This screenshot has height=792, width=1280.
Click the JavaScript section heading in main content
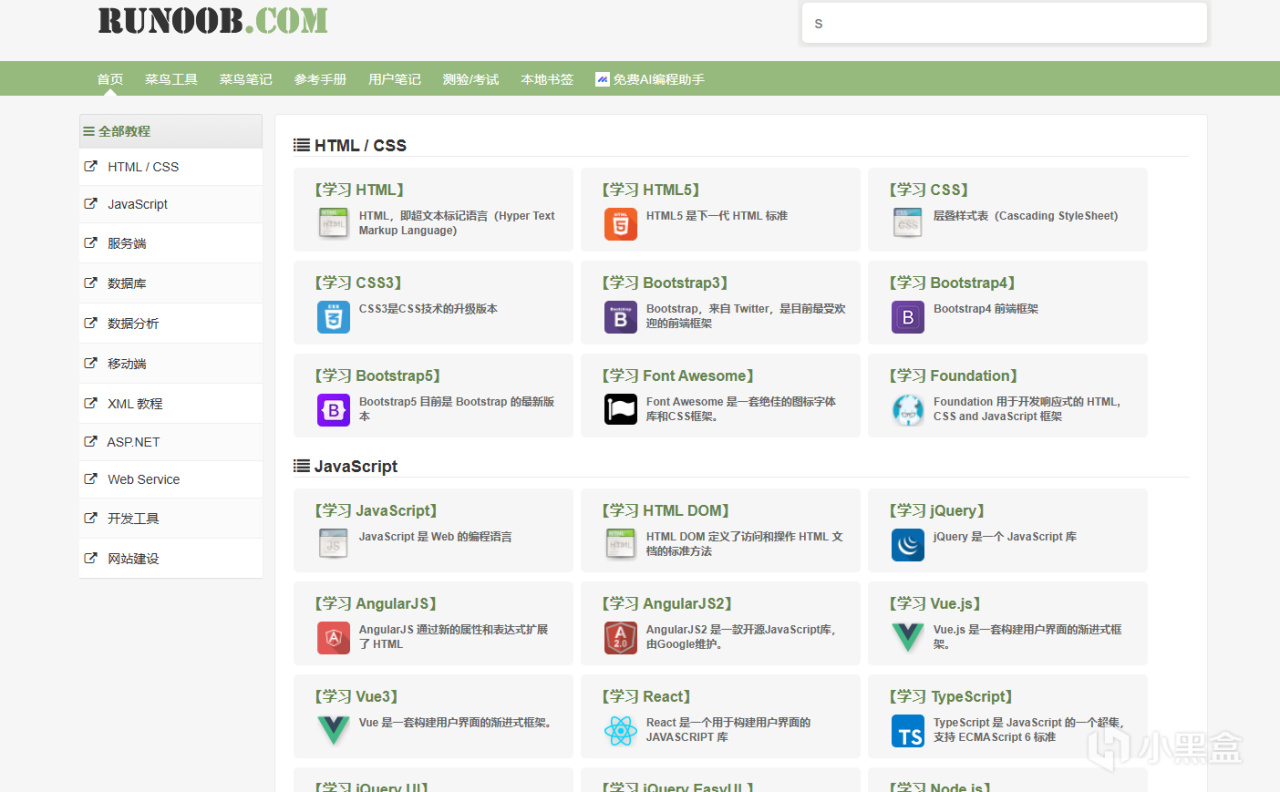click(345, 466)
